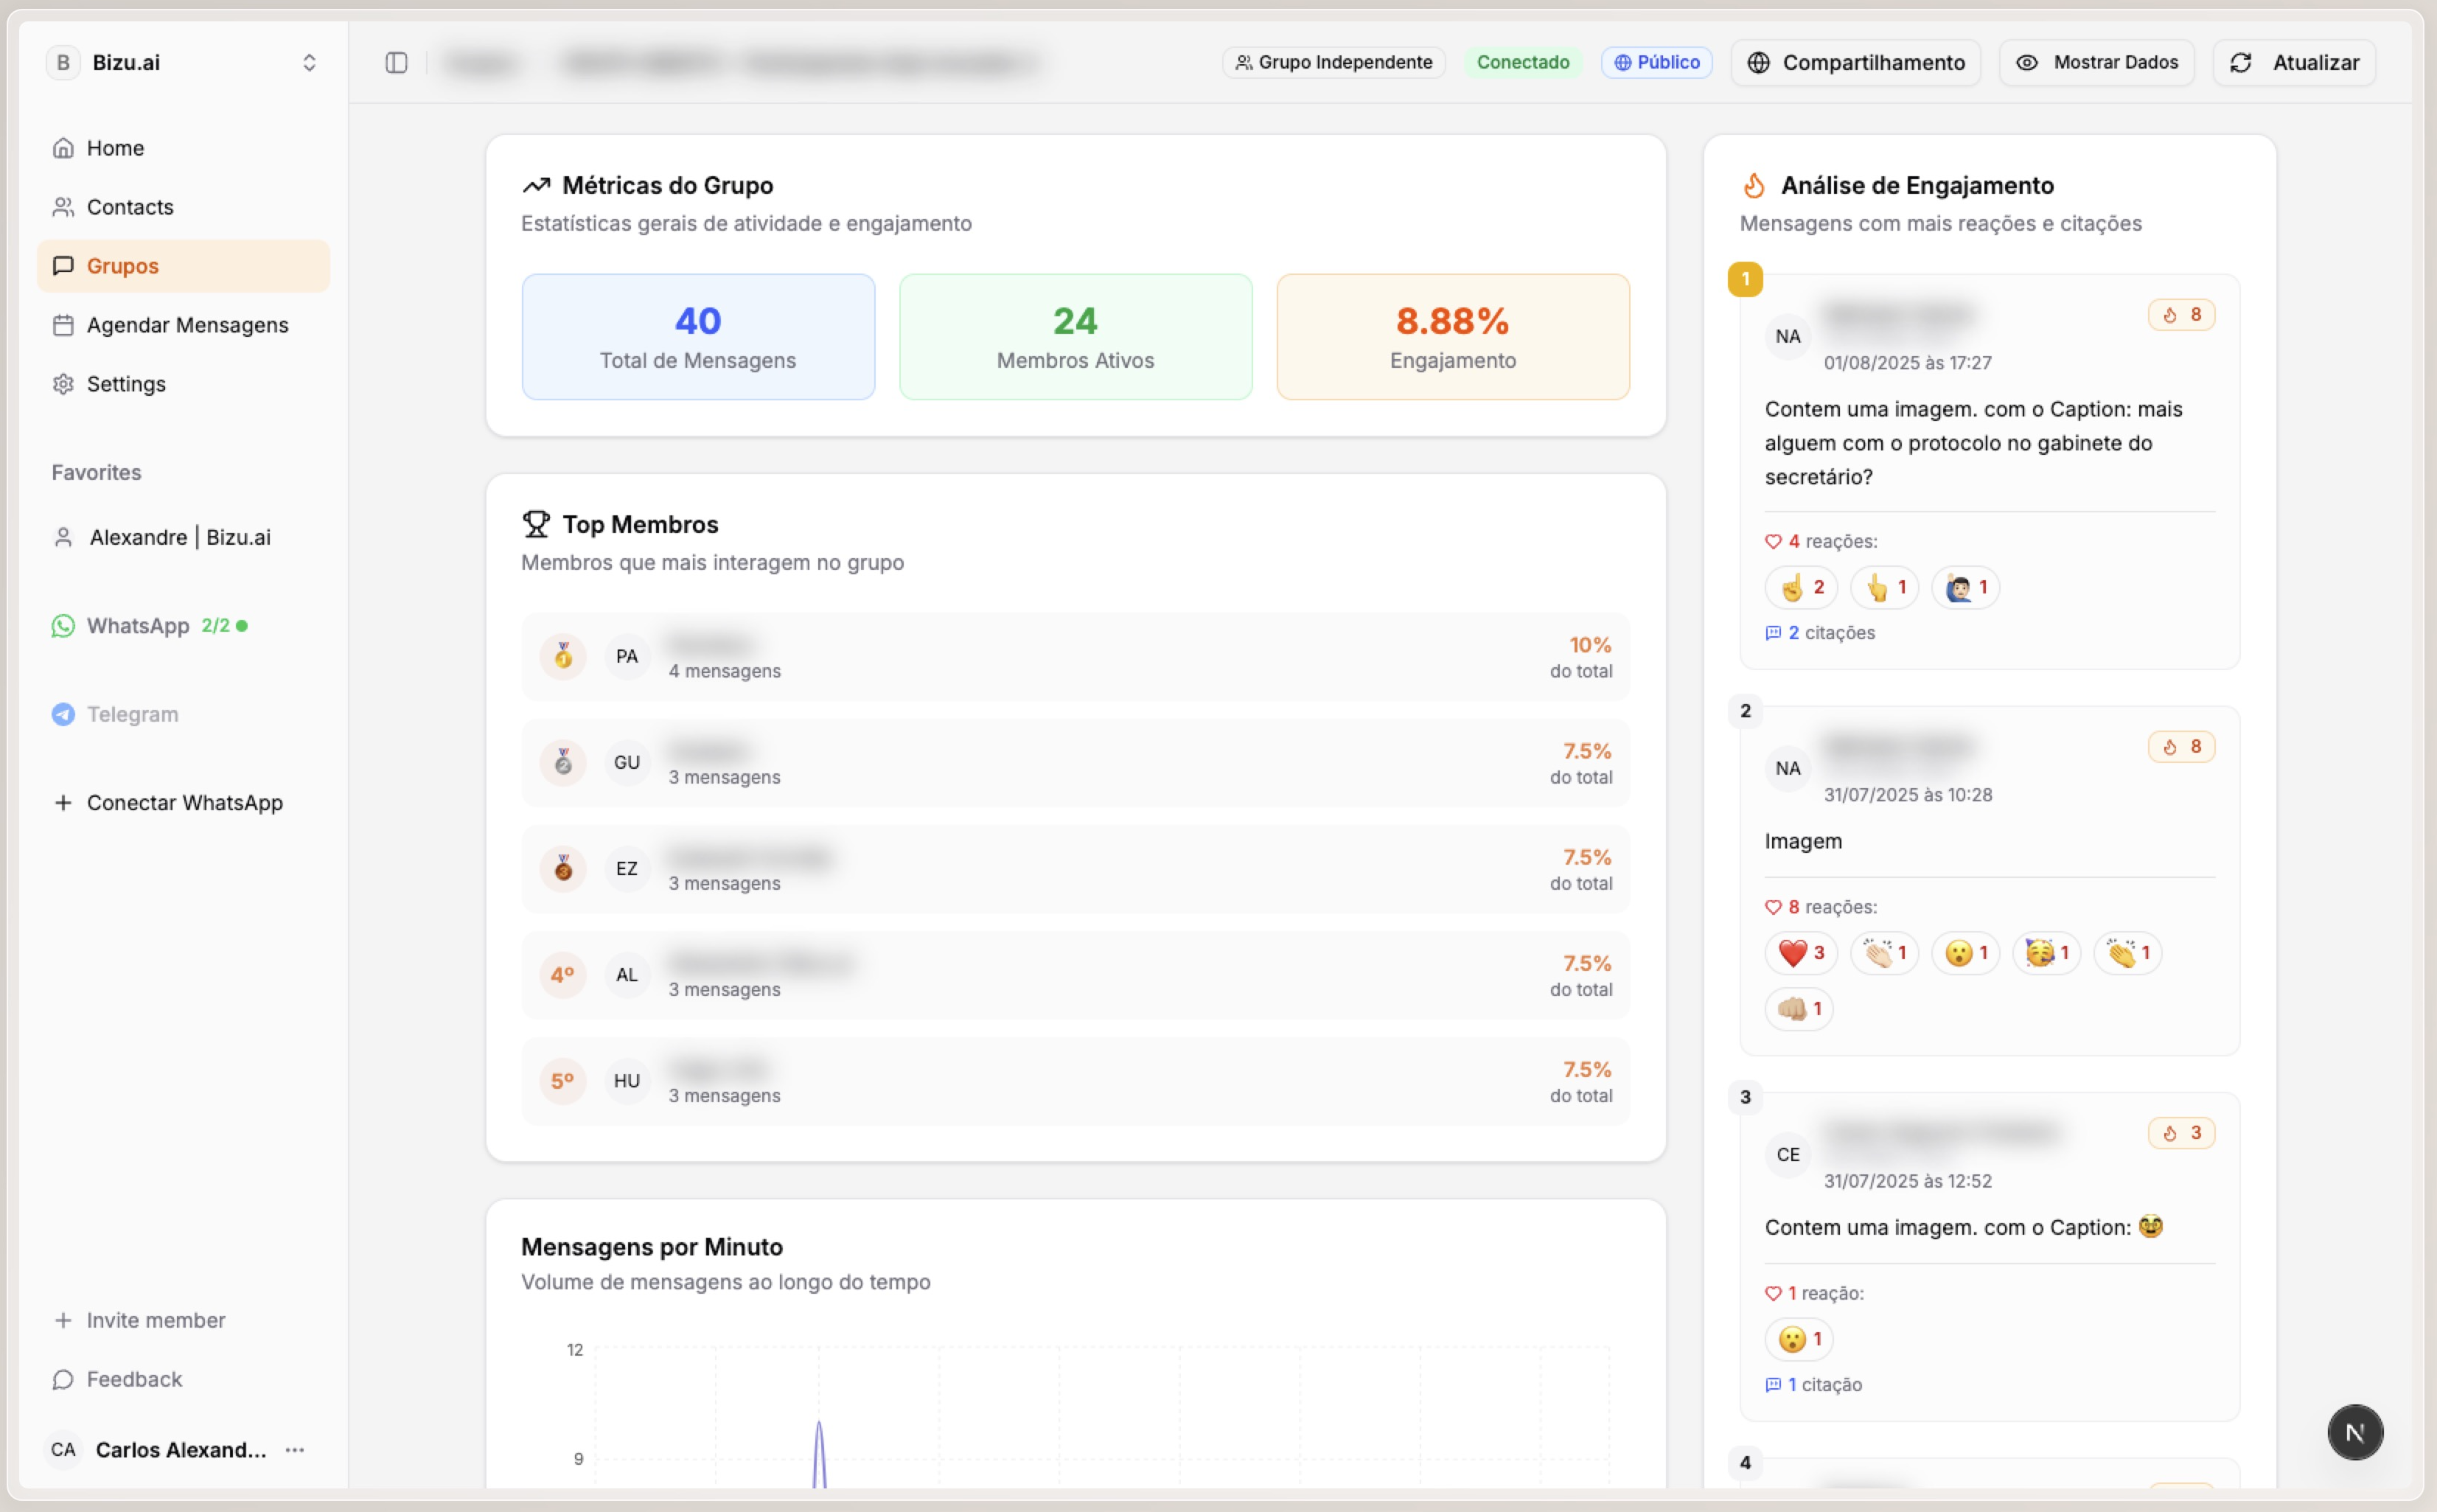Screen dimensions: 2437x1512
Task: Go to Home in sidebar
Action: coord(183,148)
